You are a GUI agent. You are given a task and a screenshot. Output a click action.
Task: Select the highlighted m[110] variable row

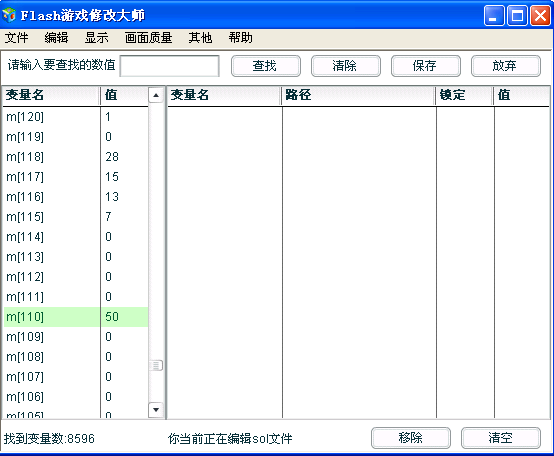click(76, 317)
